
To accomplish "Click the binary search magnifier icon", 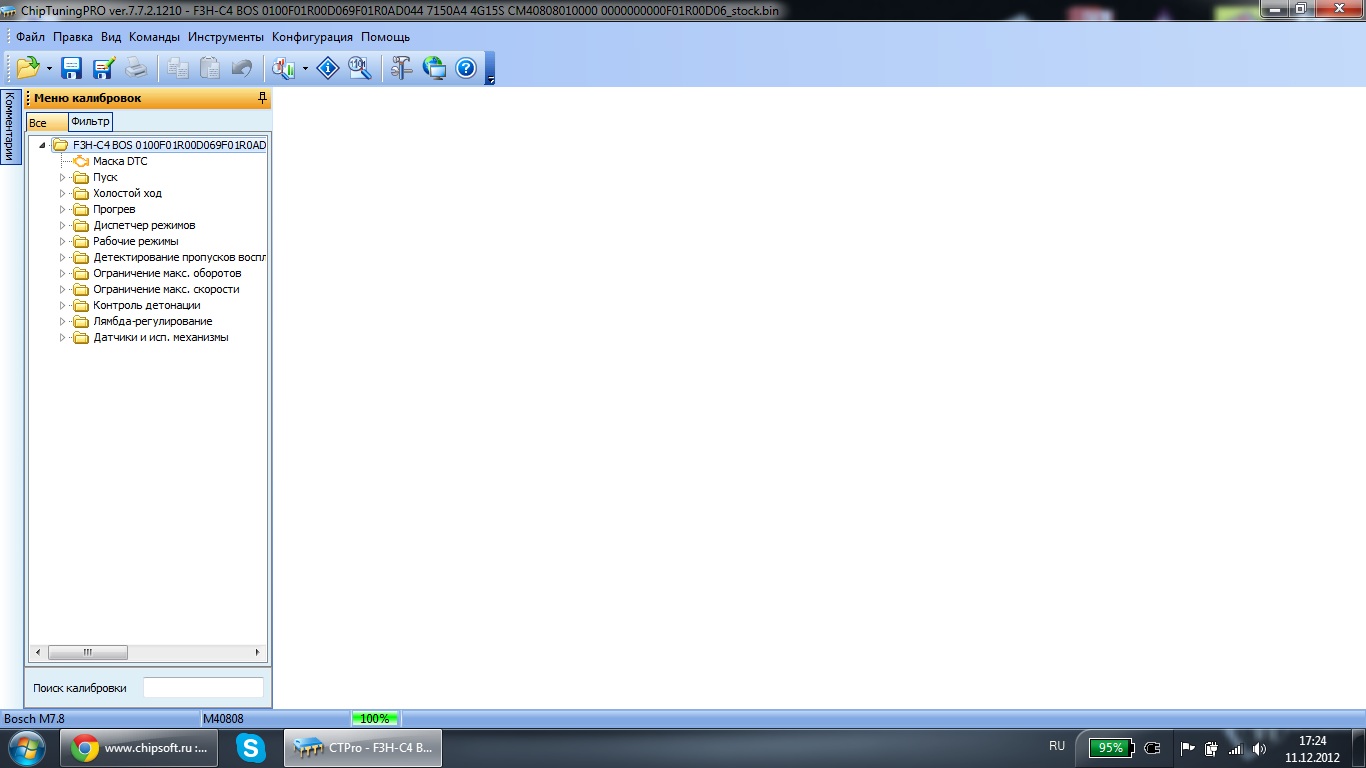I will (x=360, y=68).
